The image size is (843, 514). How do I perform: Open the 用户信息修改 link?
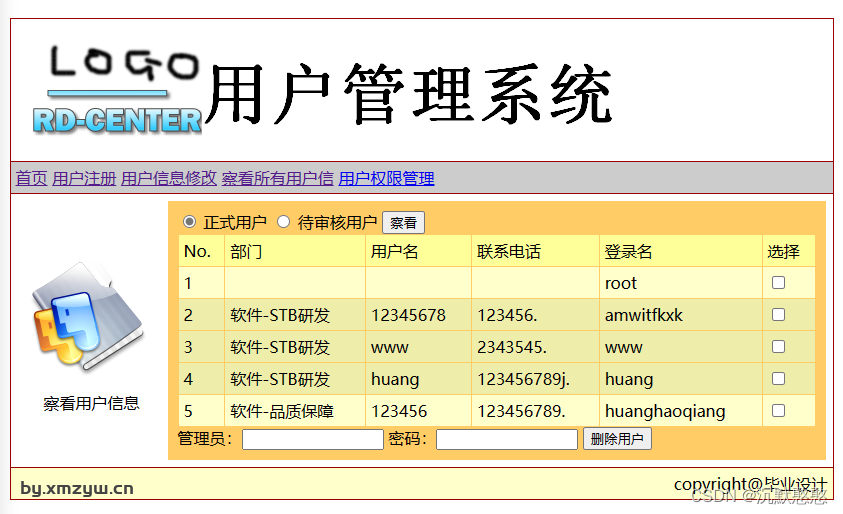169,178
